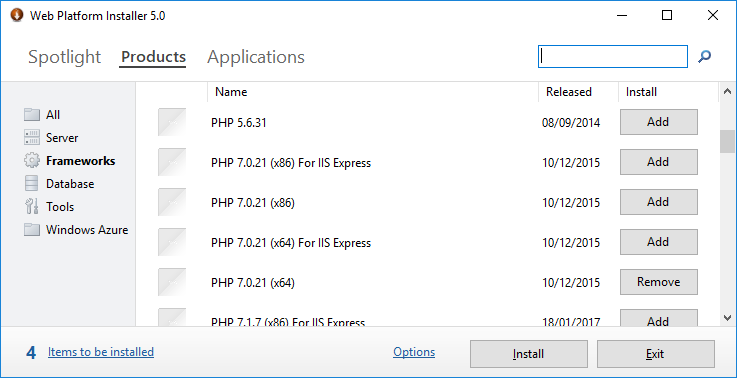Image resolution: width=737 pixels, height=378 pixels.
Task: Remove PHP 7.0.21 (x64) from install list
Action: tap(659, 282)
